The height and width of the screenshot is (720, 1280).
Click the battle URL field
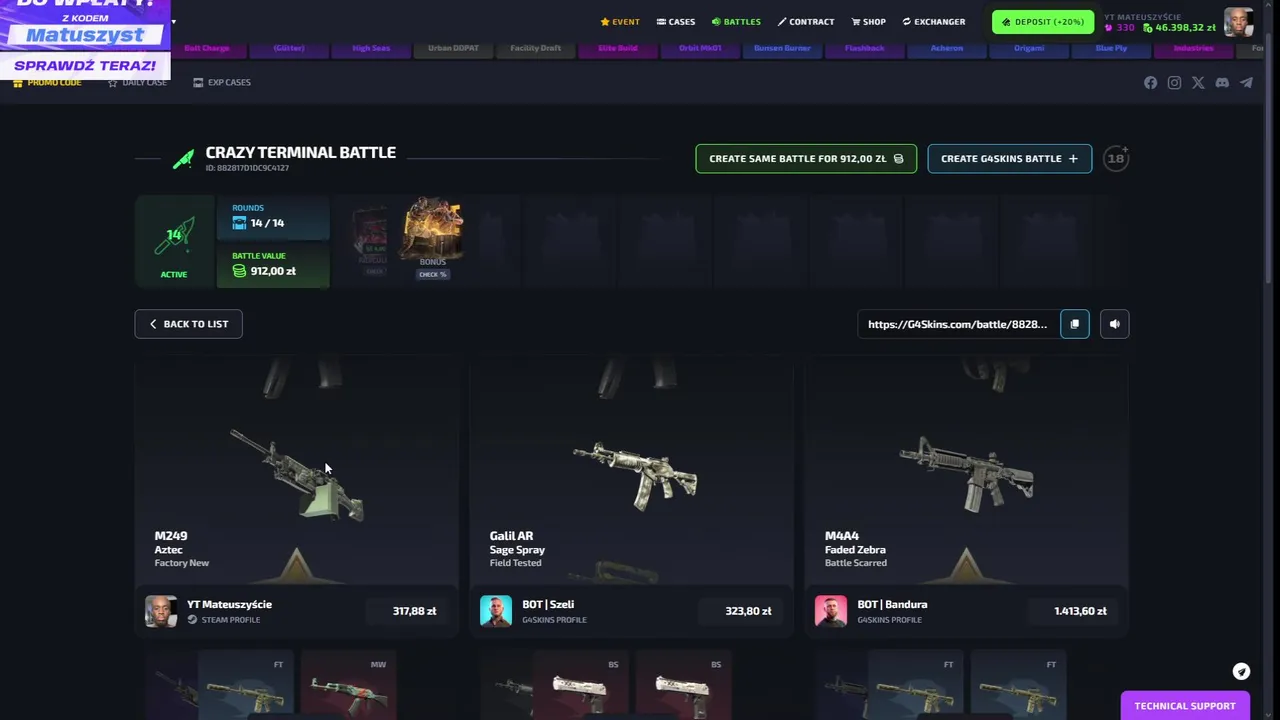(x=957, y=324)
